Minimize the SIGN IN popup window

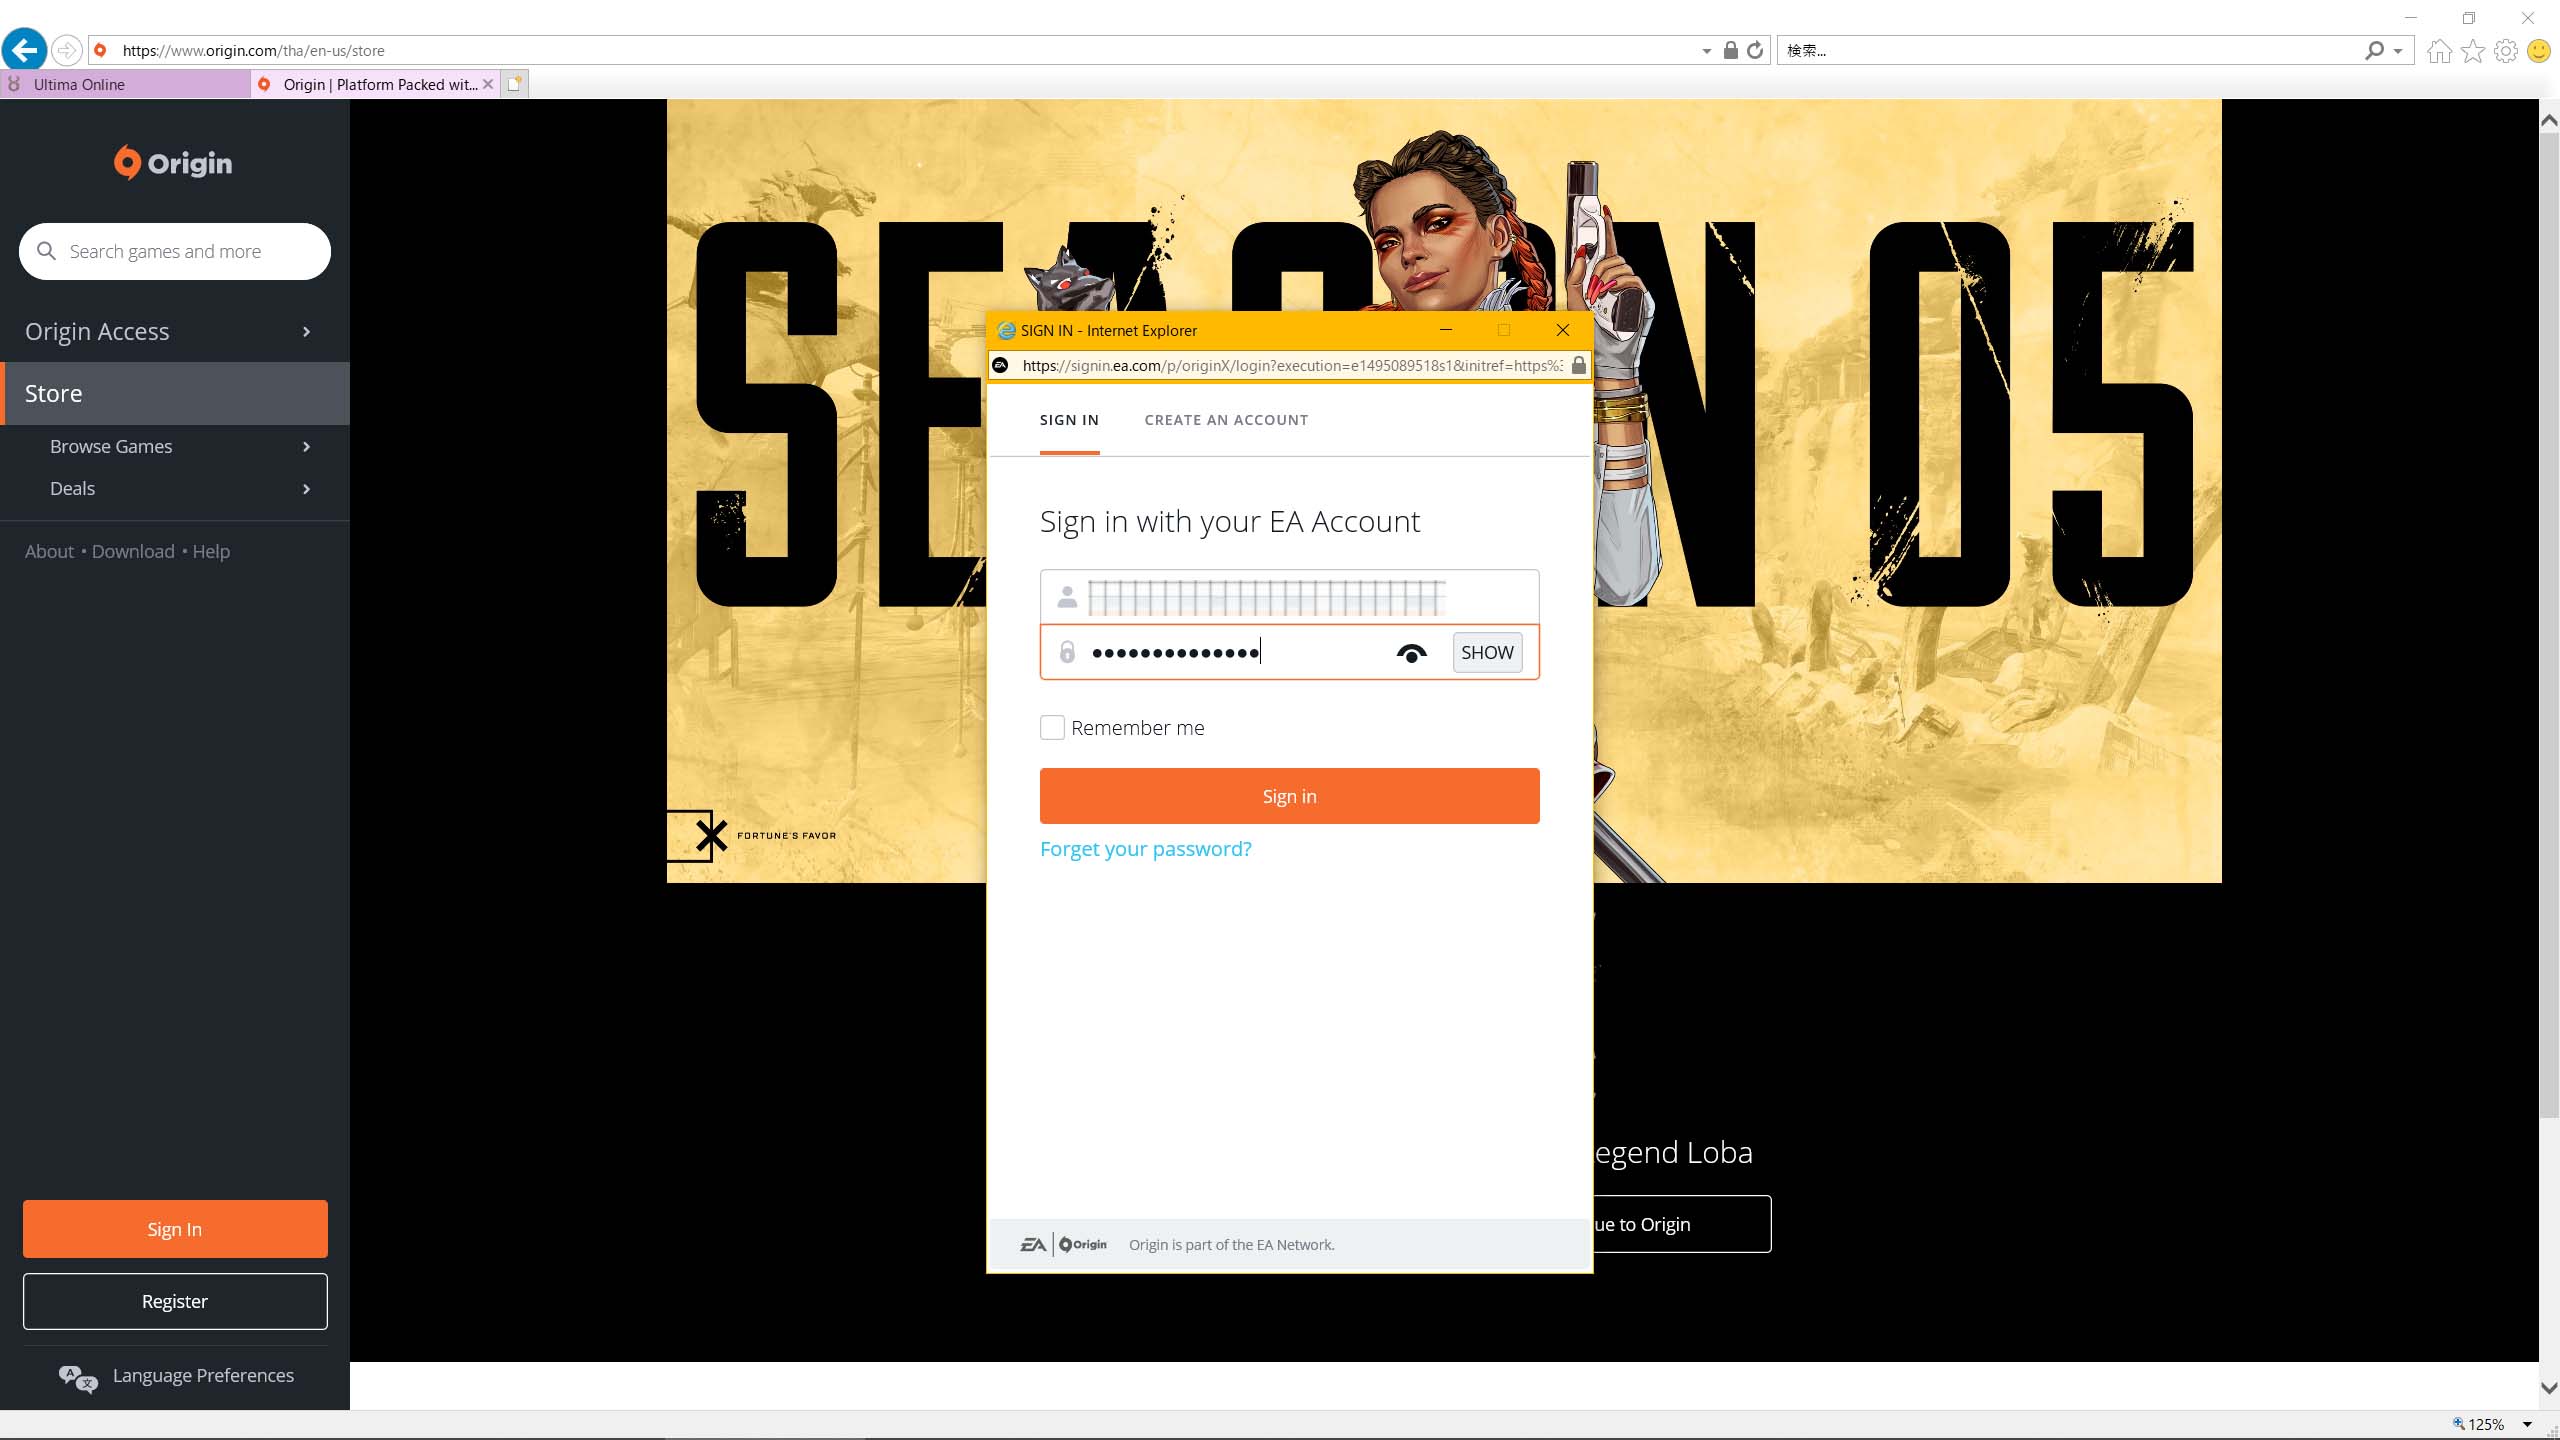[1446, 330]
